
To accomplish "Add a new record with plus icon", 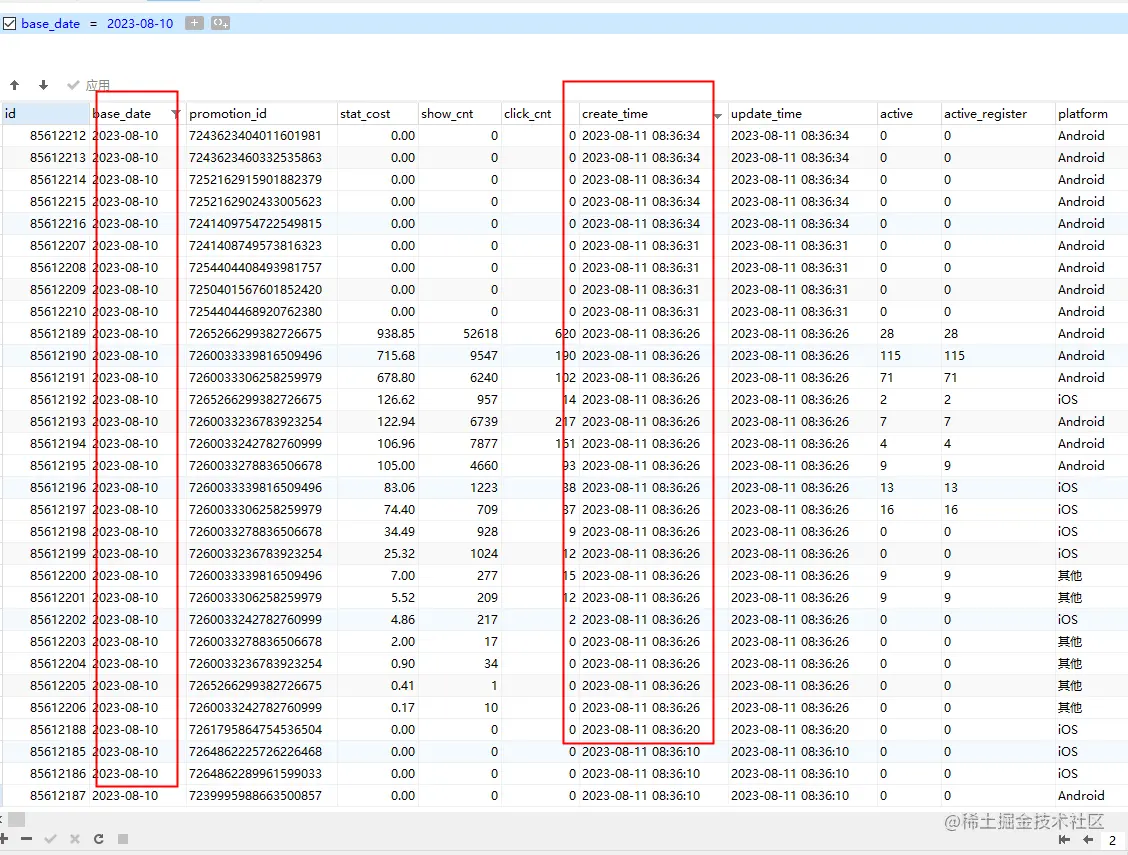I will (x=4, y=838).
